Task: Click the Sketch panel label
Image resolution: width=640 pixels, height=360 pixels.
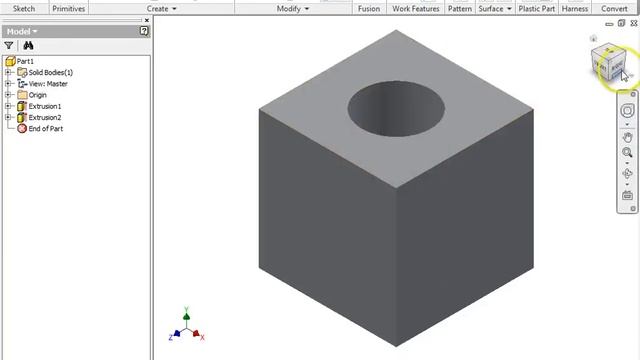Action: pos(24,9)
